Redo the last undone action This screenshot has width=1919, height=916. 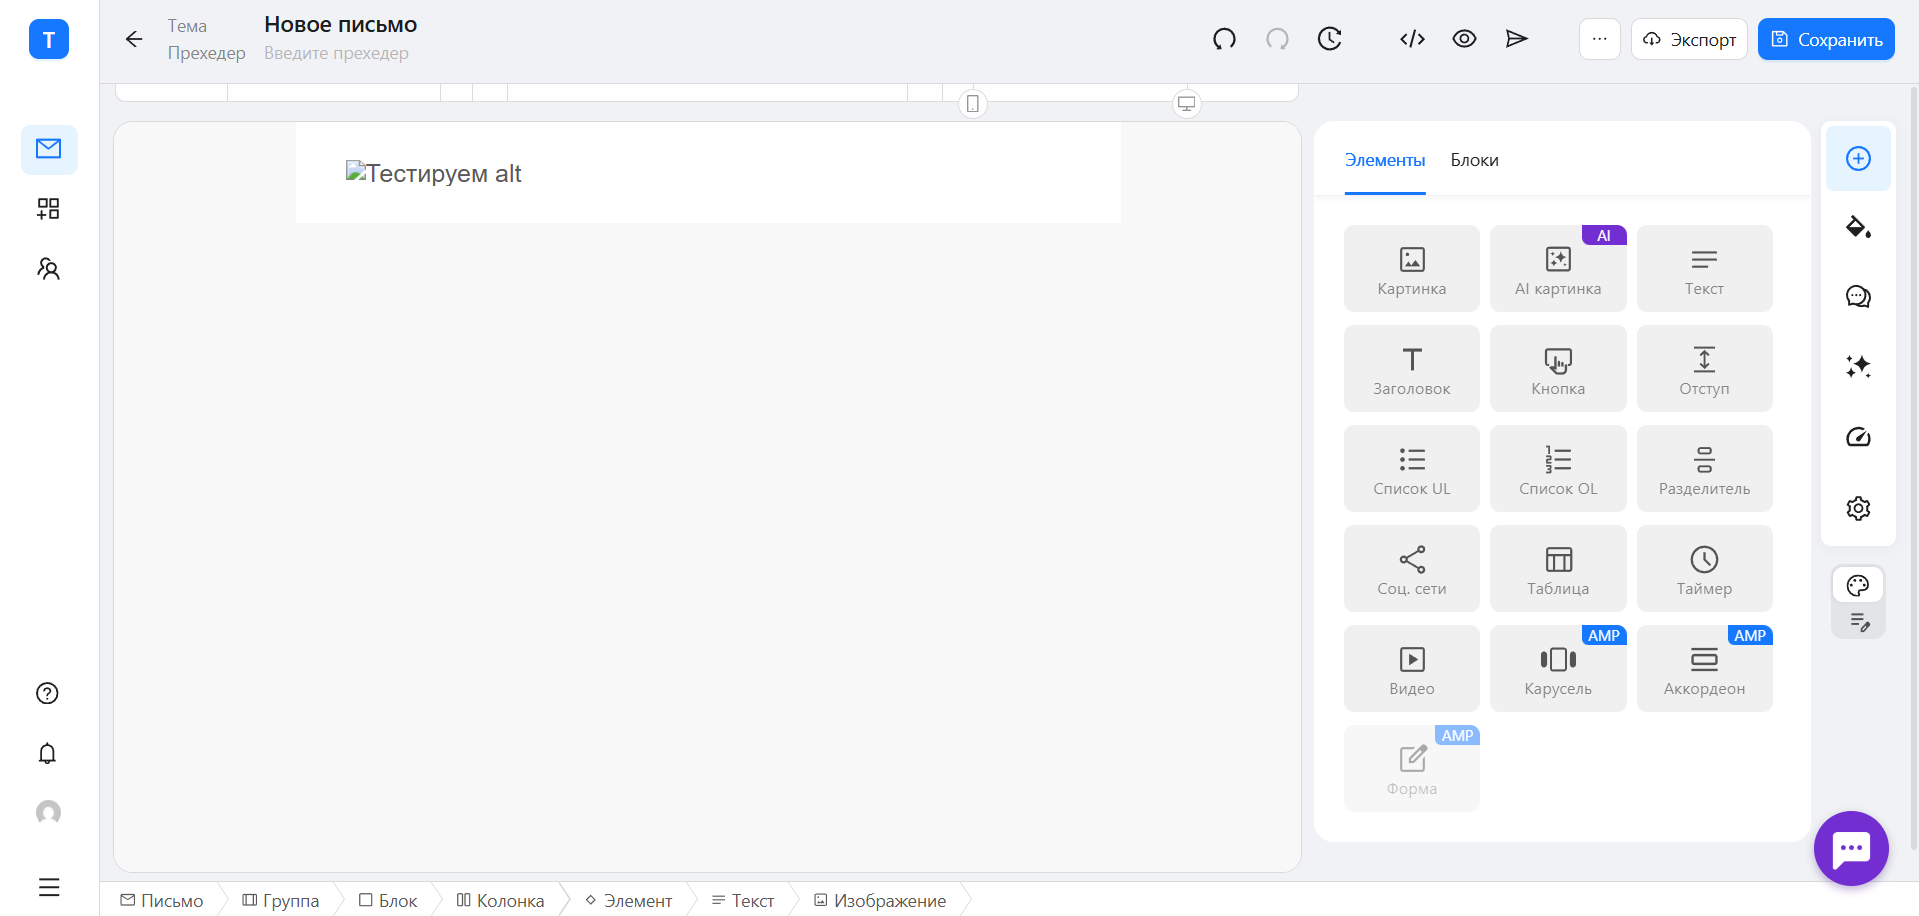pyautogui.click(x=1277, y=39)
